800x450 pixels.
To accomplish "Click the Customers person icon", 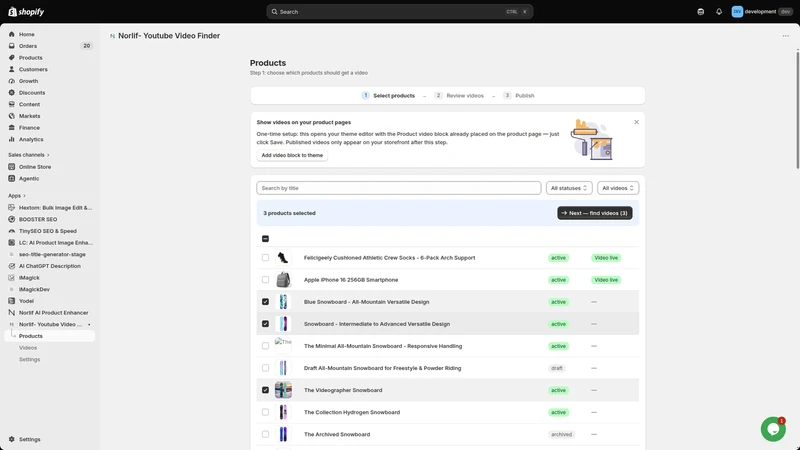I will pyautogui.click(x=12, y=69).
